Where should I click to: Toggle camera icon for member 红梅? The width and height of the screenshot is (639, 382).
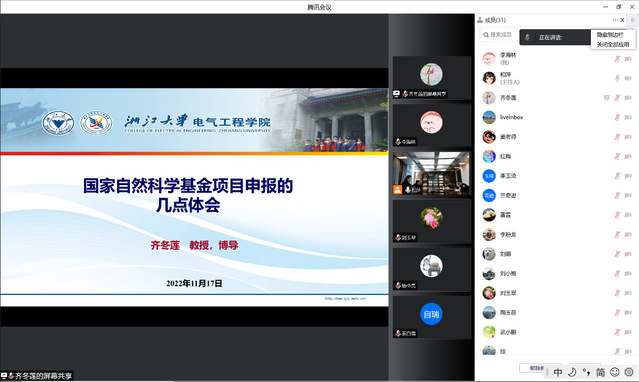pos(628,157)
